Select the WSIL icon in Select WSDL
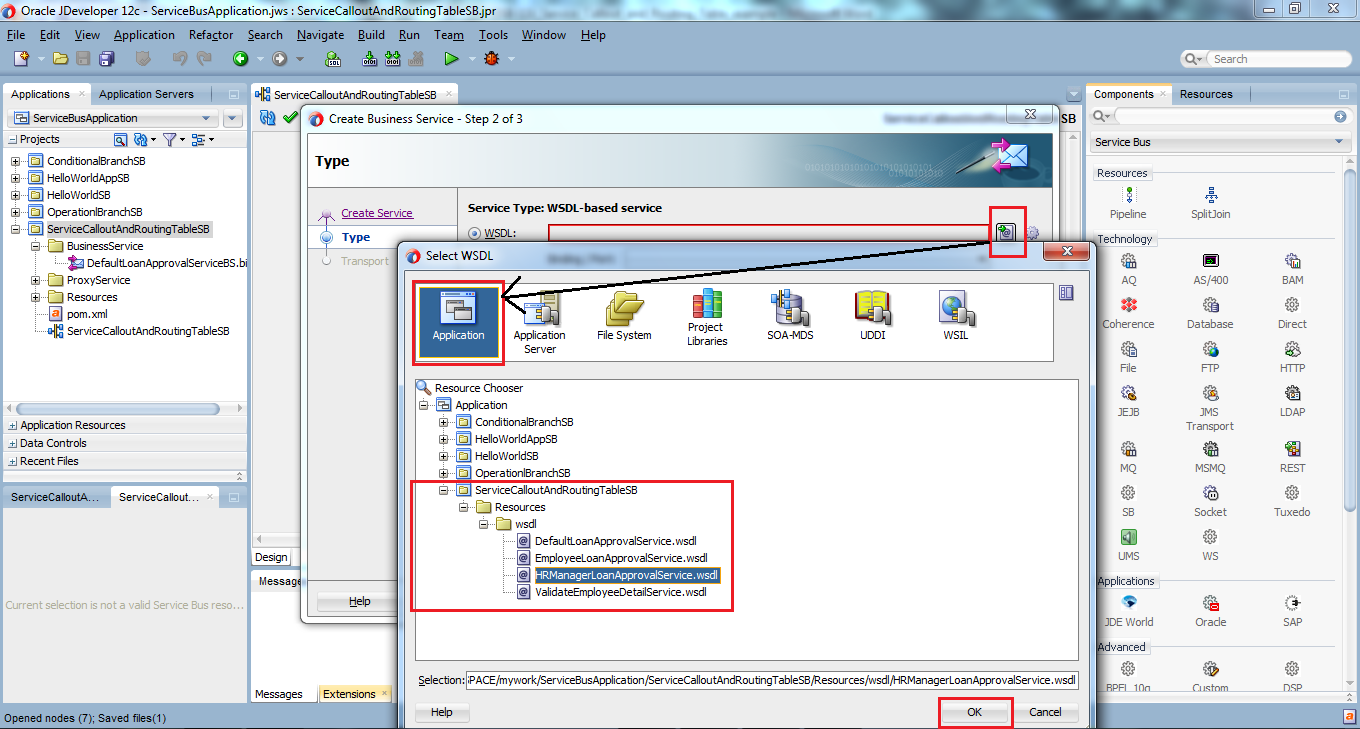The height and width of the screenshot is (729, 1360). coord(954,315)
